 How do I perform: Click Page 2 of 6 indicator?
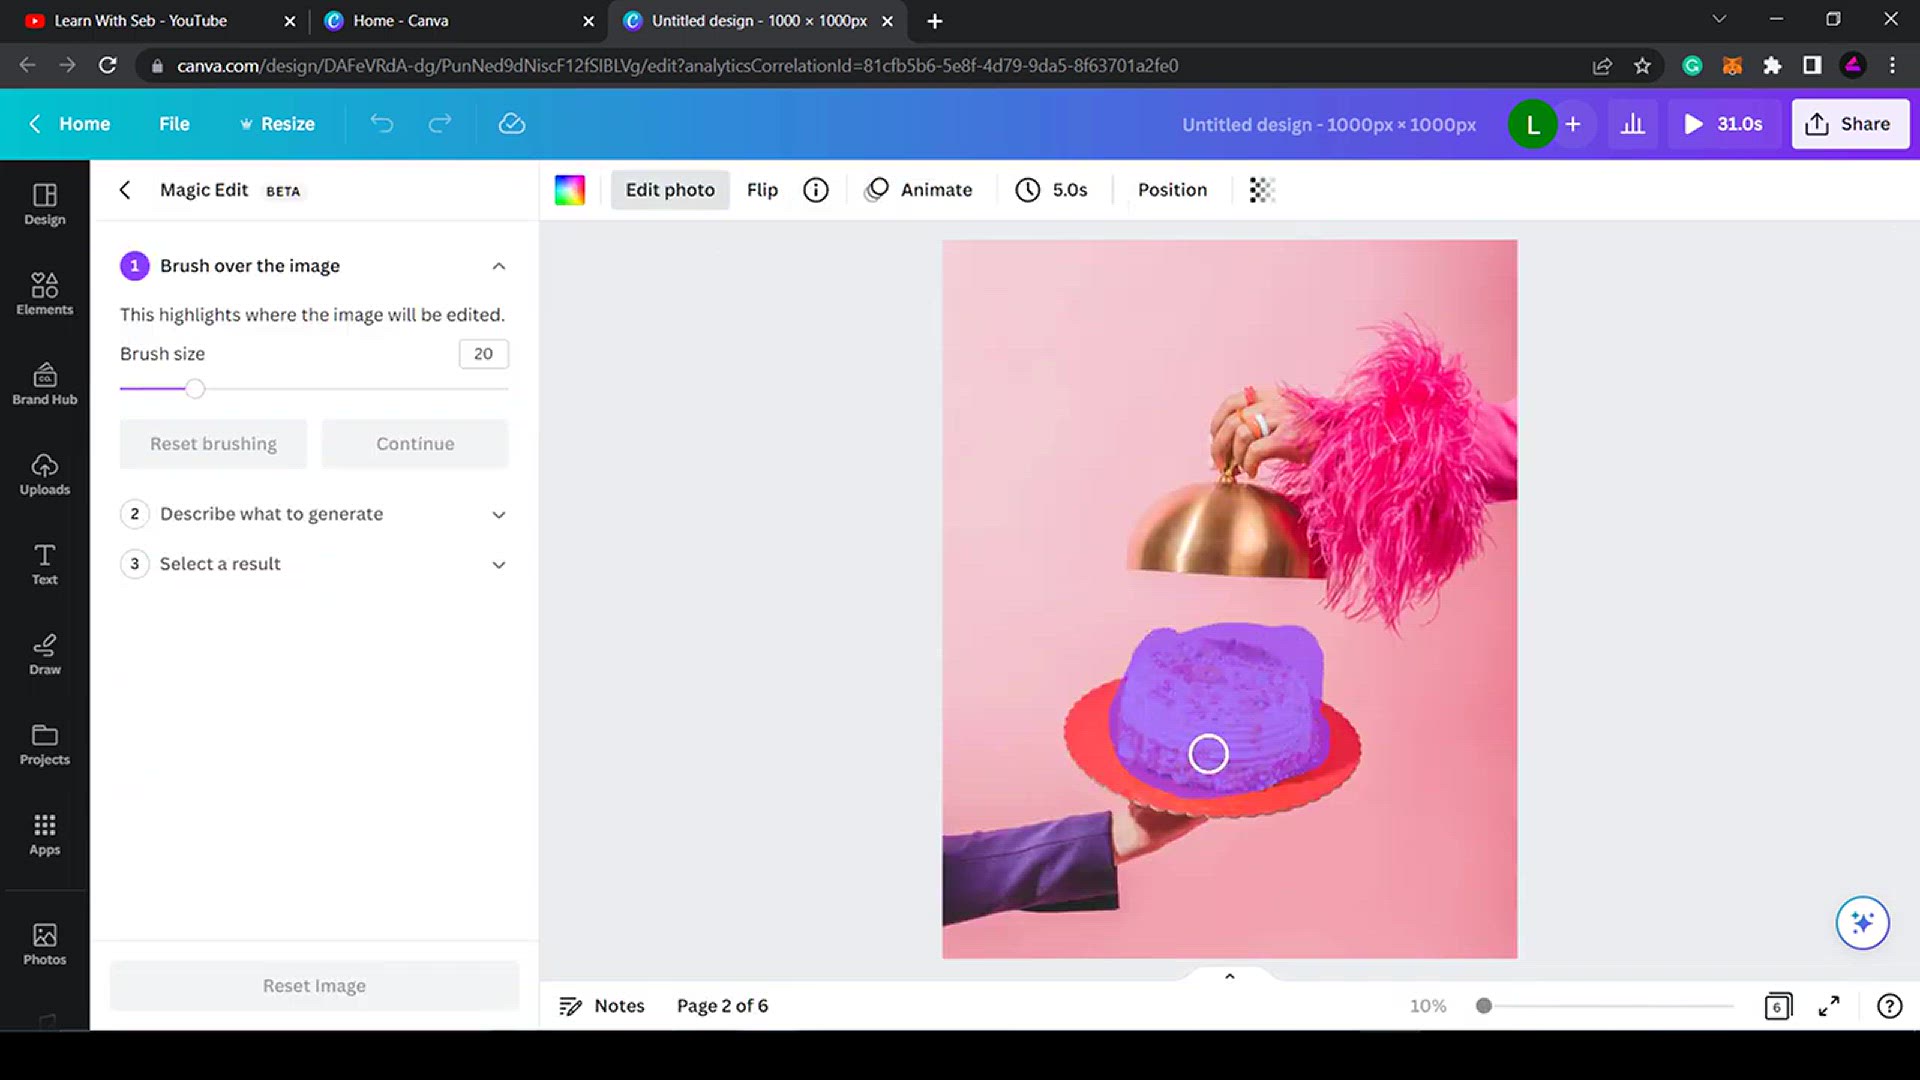[x=722, y=1006]
